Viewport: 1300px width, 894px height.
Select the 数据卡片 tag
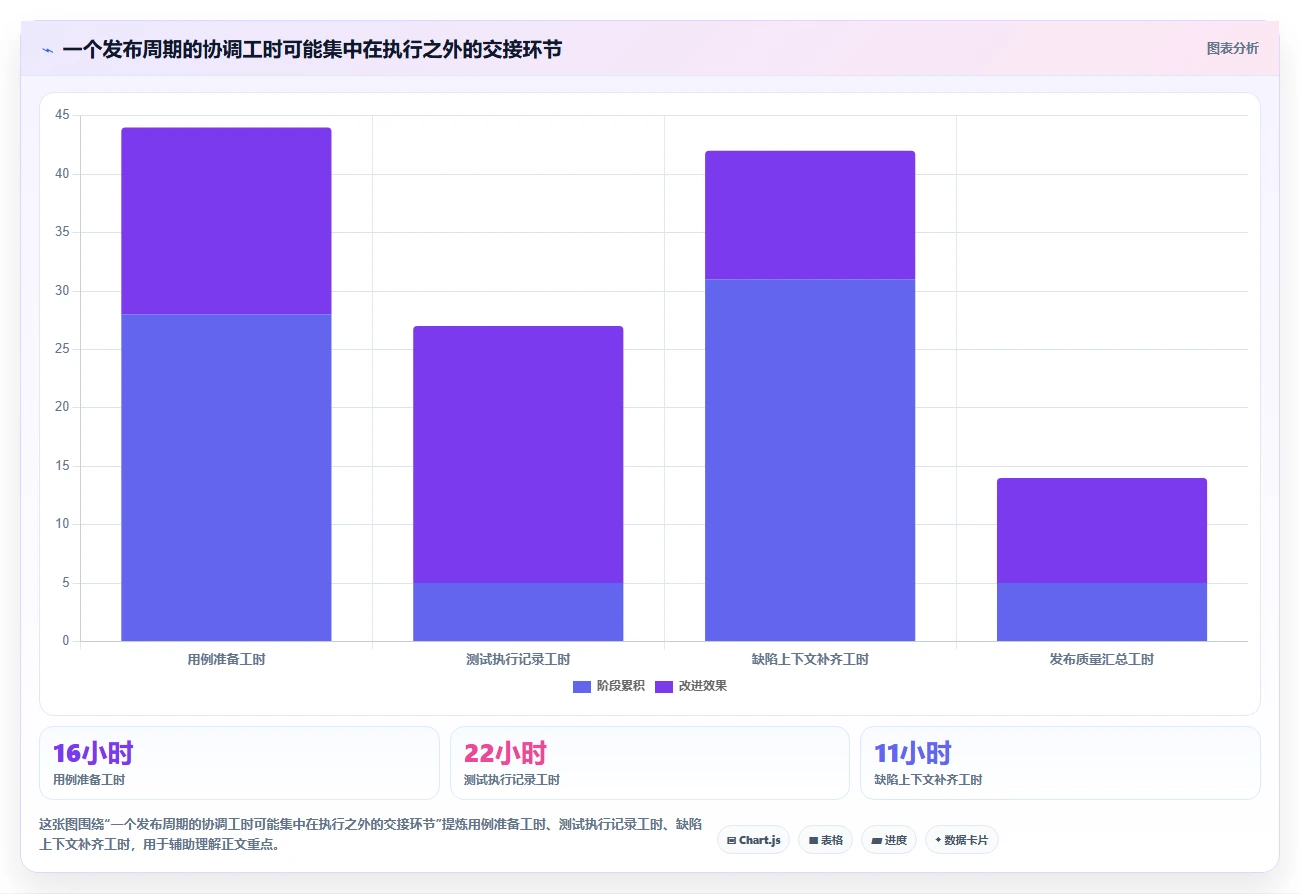(x=961, y=840)
